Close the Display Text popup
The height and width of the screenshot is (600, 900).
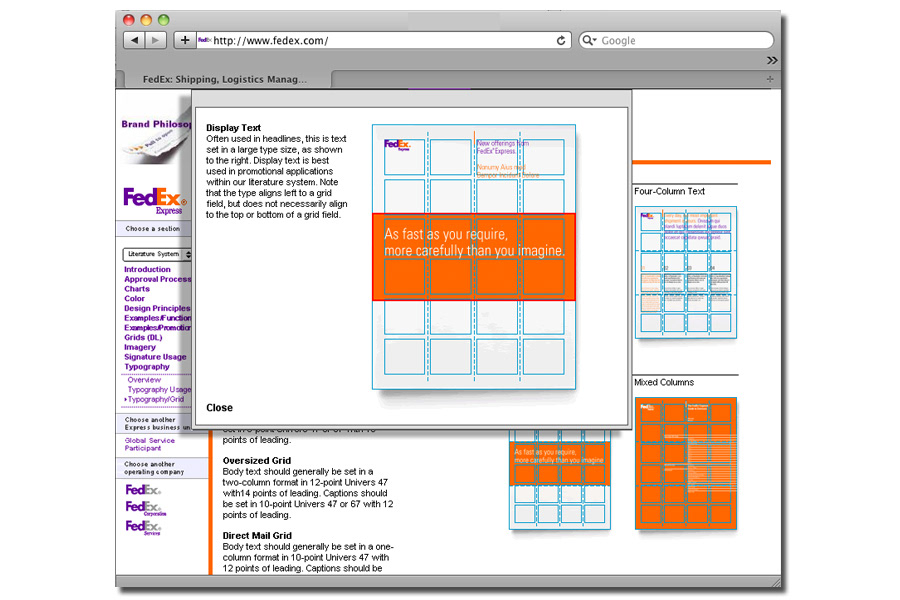(x=219, y=408)
